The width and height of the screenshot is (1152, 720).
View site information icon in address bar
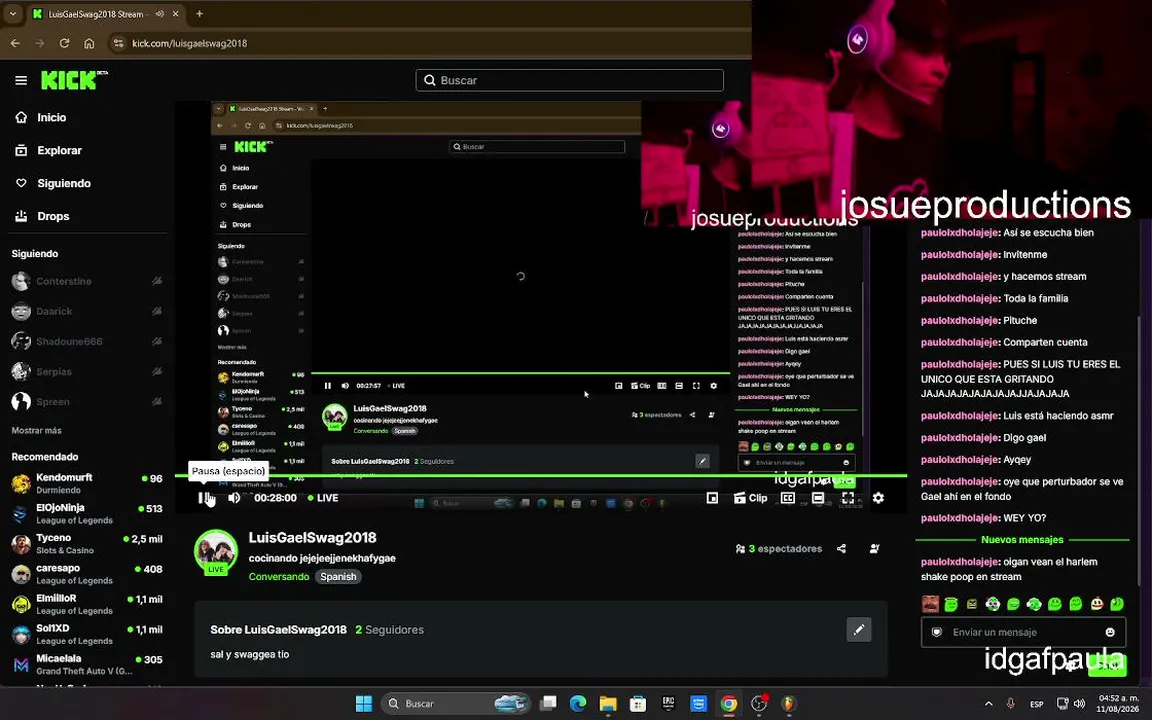click(x=119, y=43)
